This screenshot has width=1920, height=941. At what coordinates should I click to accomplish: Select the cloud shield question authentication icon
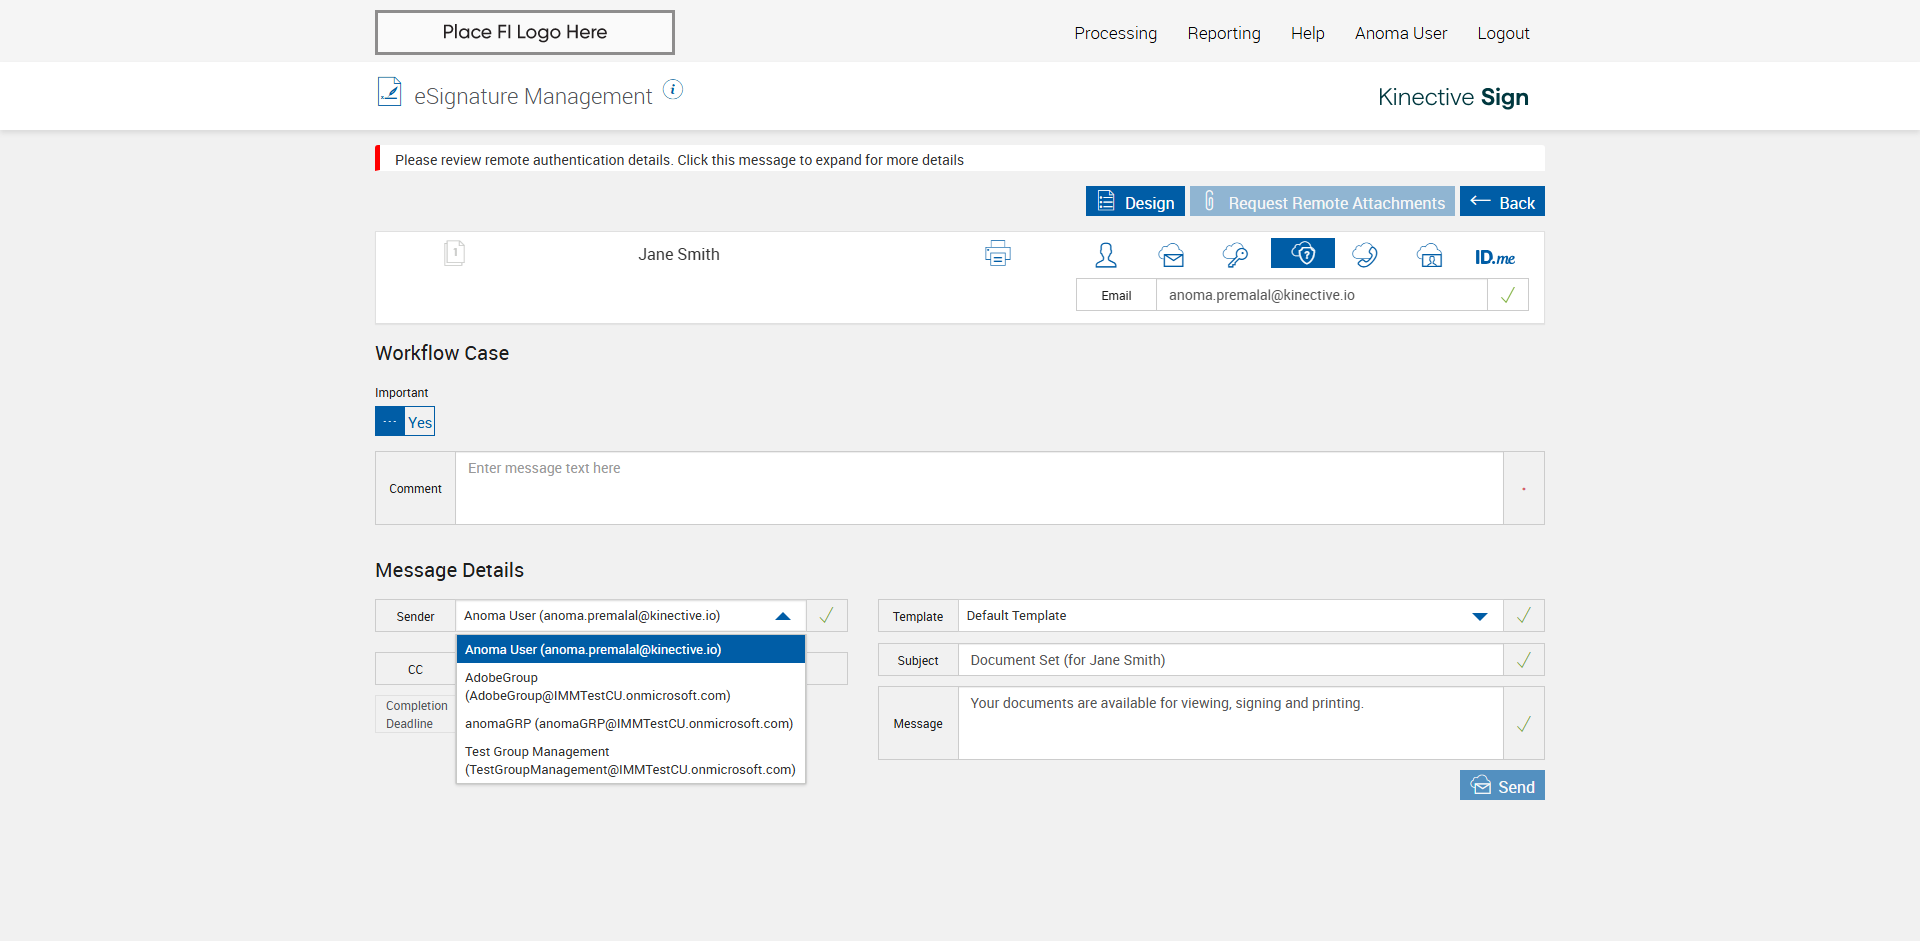[1302, 254]
